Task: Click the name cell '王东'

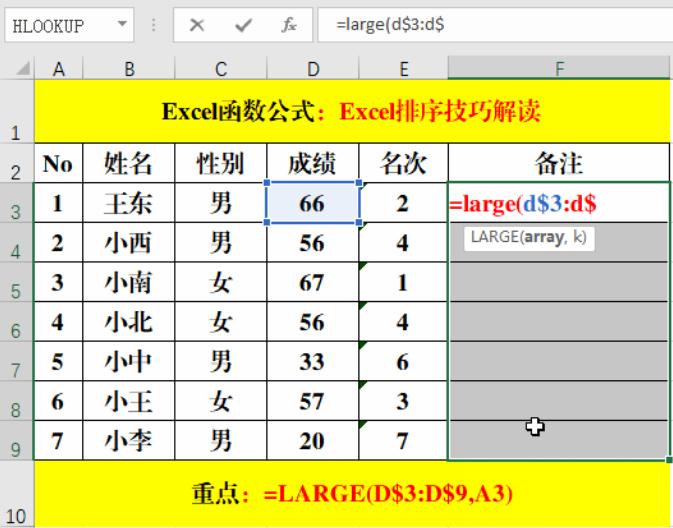Action: coord(129,203)
